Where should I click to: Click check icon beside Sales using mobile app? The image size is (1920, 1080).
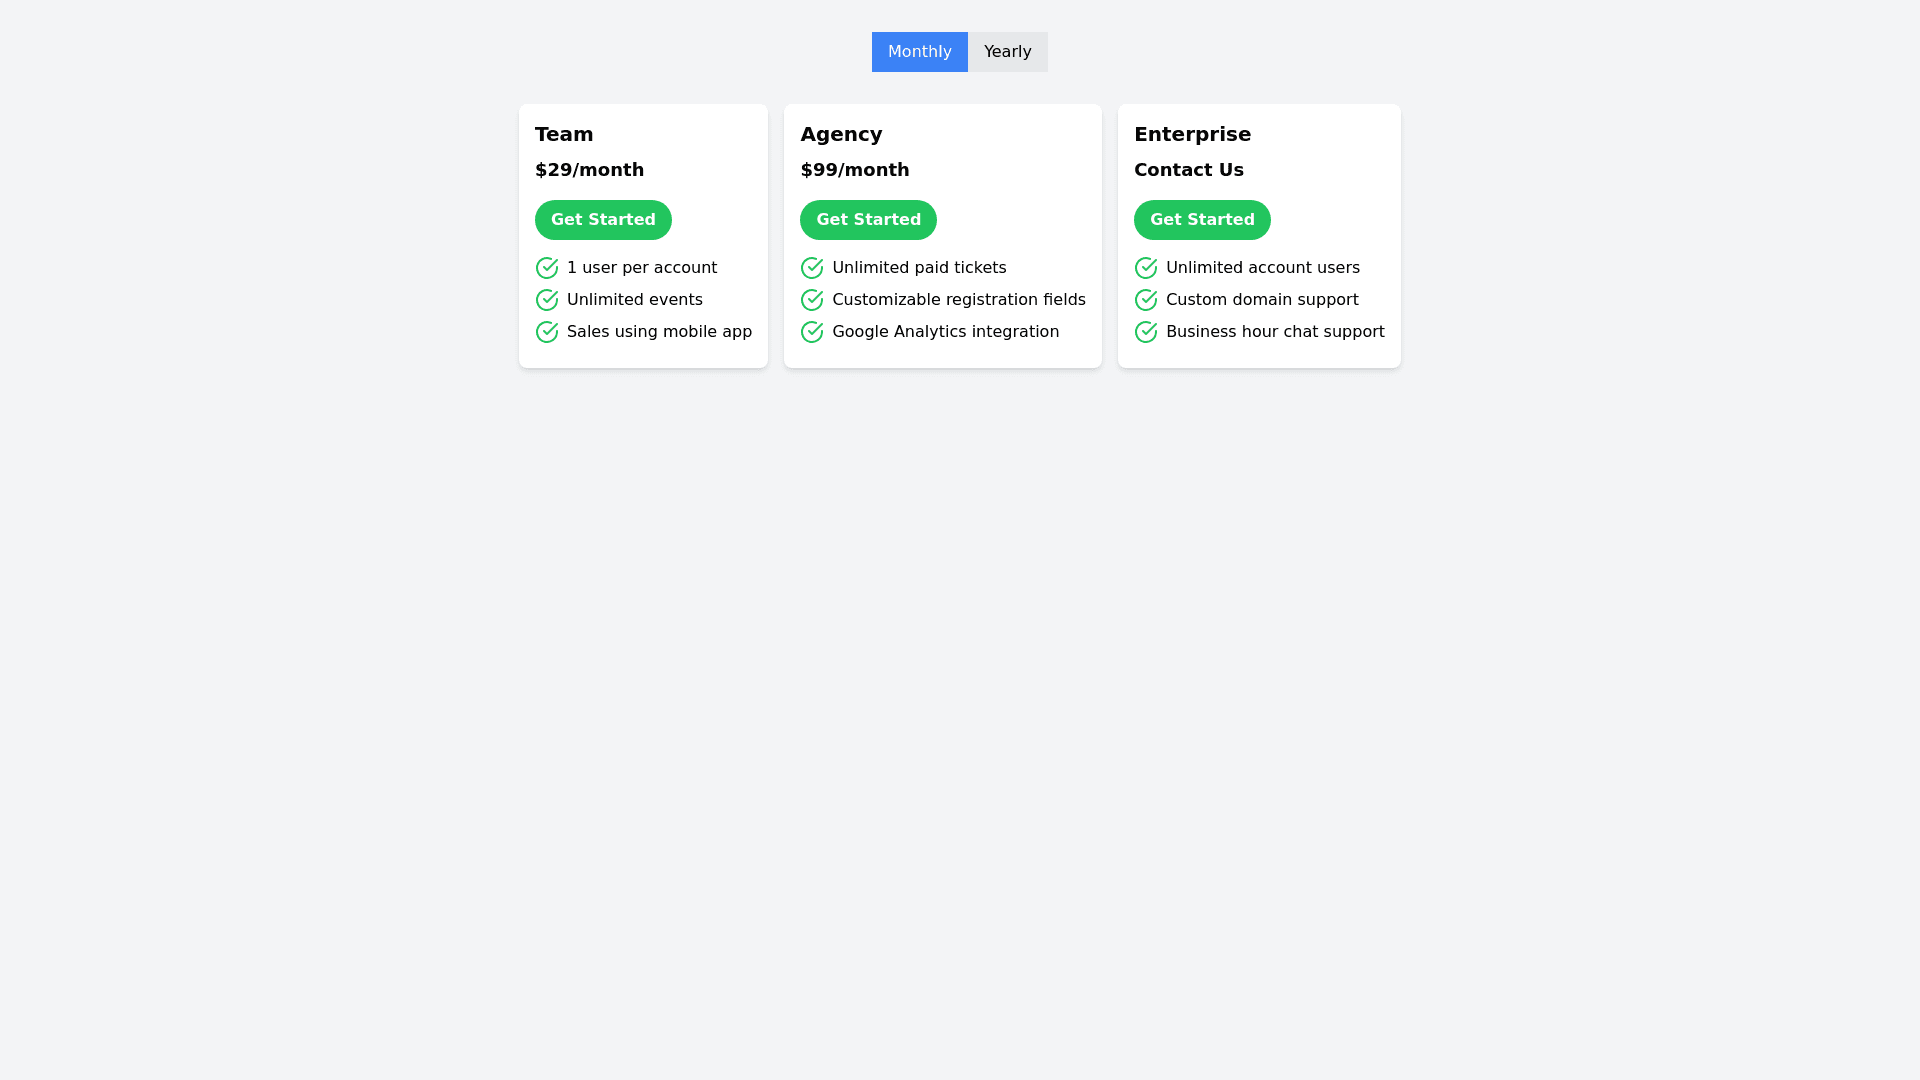[547, 332]
